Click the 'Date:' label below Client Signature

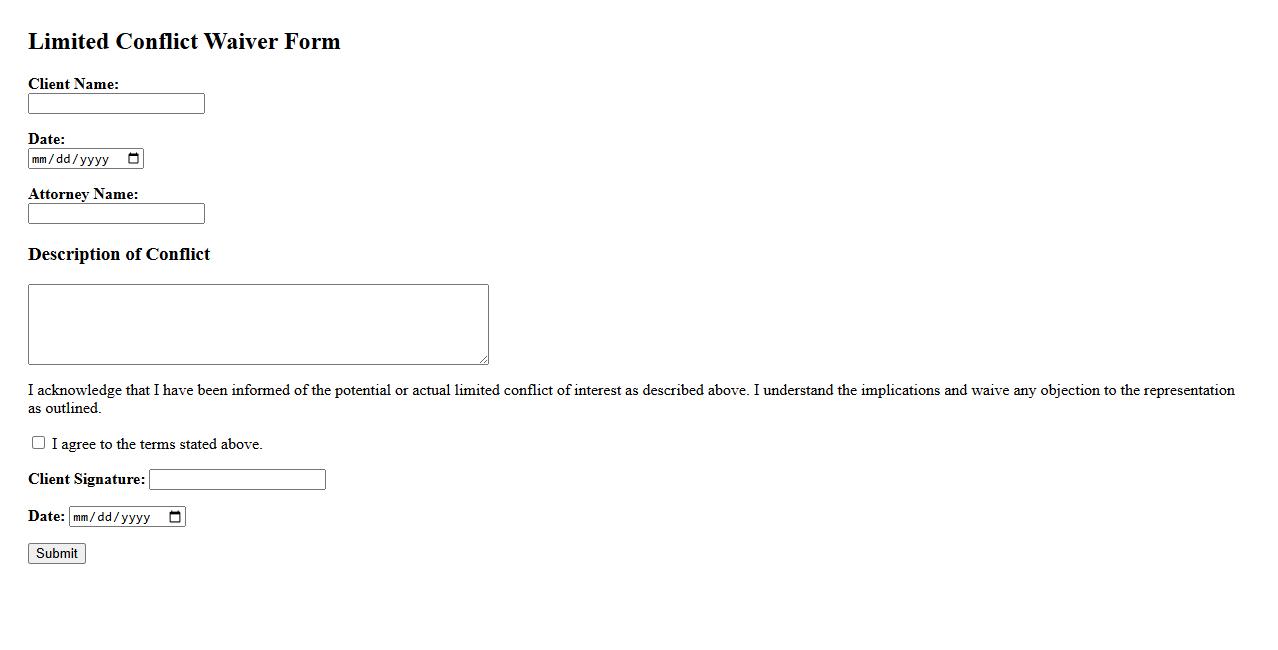click(46, 516)
